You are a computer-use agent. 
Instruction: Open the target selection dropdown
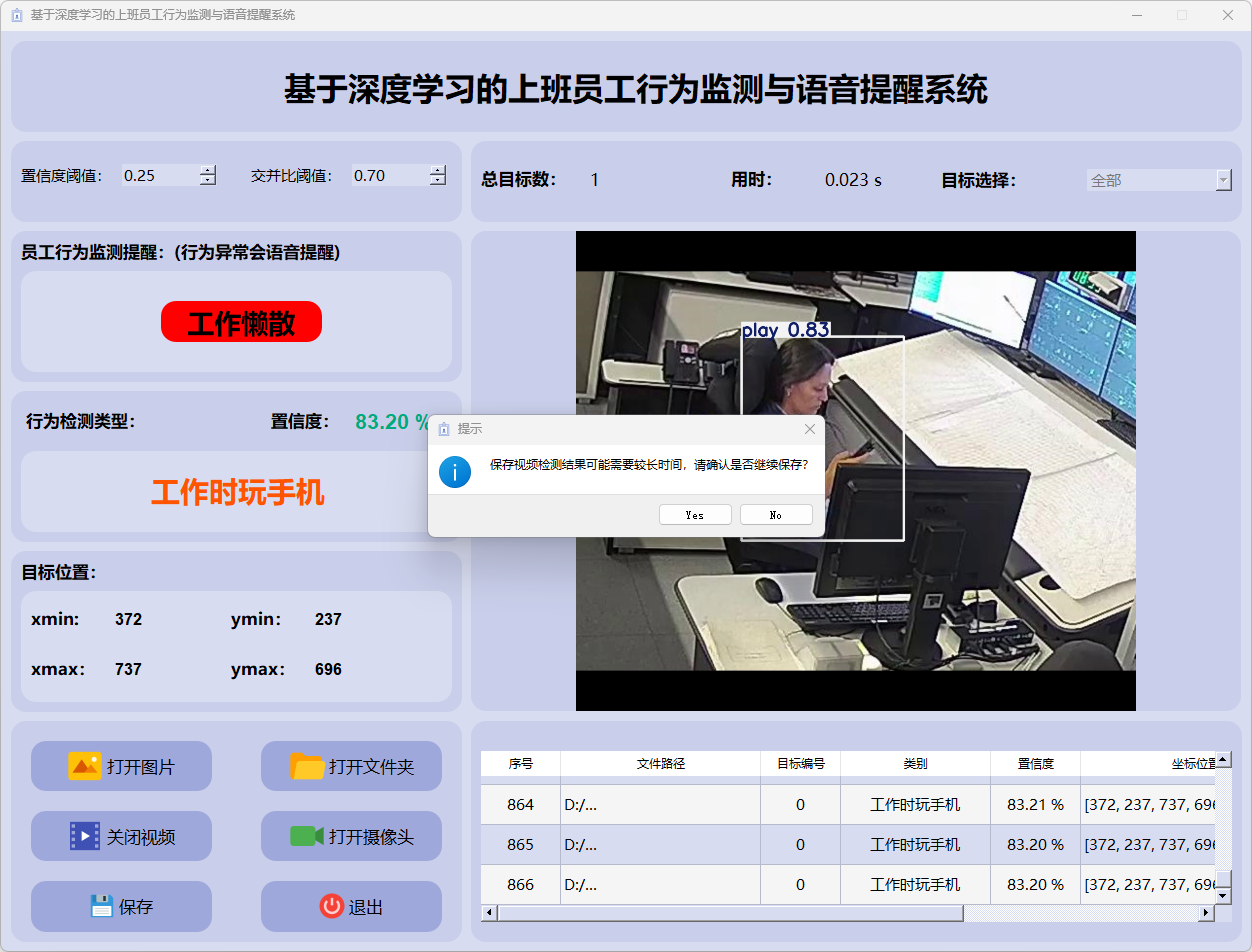(1223, 180)
